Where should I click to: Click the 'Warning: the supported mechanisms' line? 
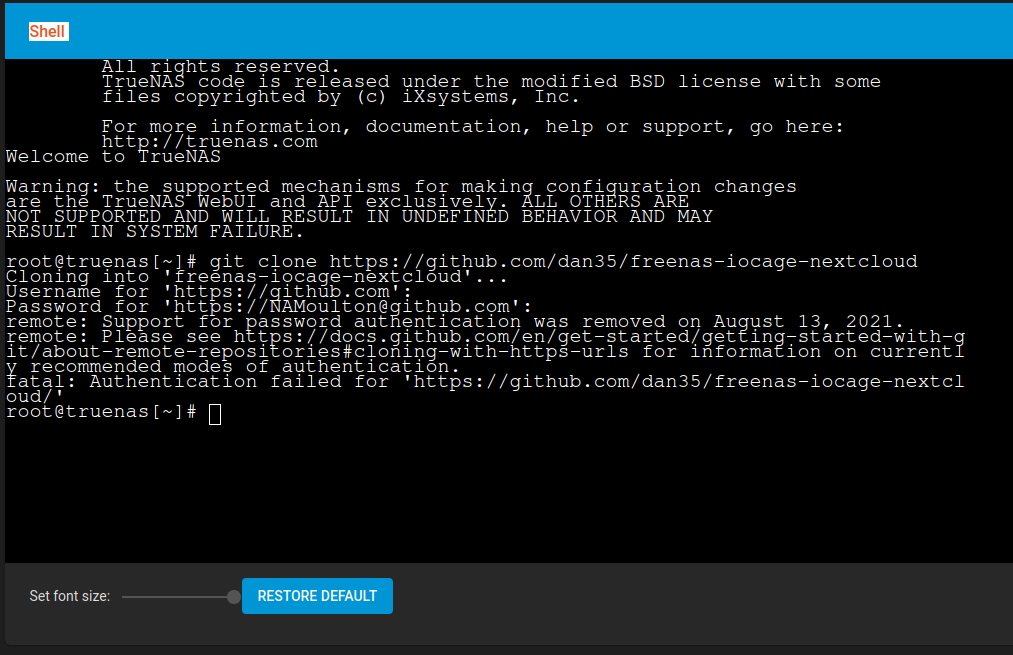click(401, 187)
